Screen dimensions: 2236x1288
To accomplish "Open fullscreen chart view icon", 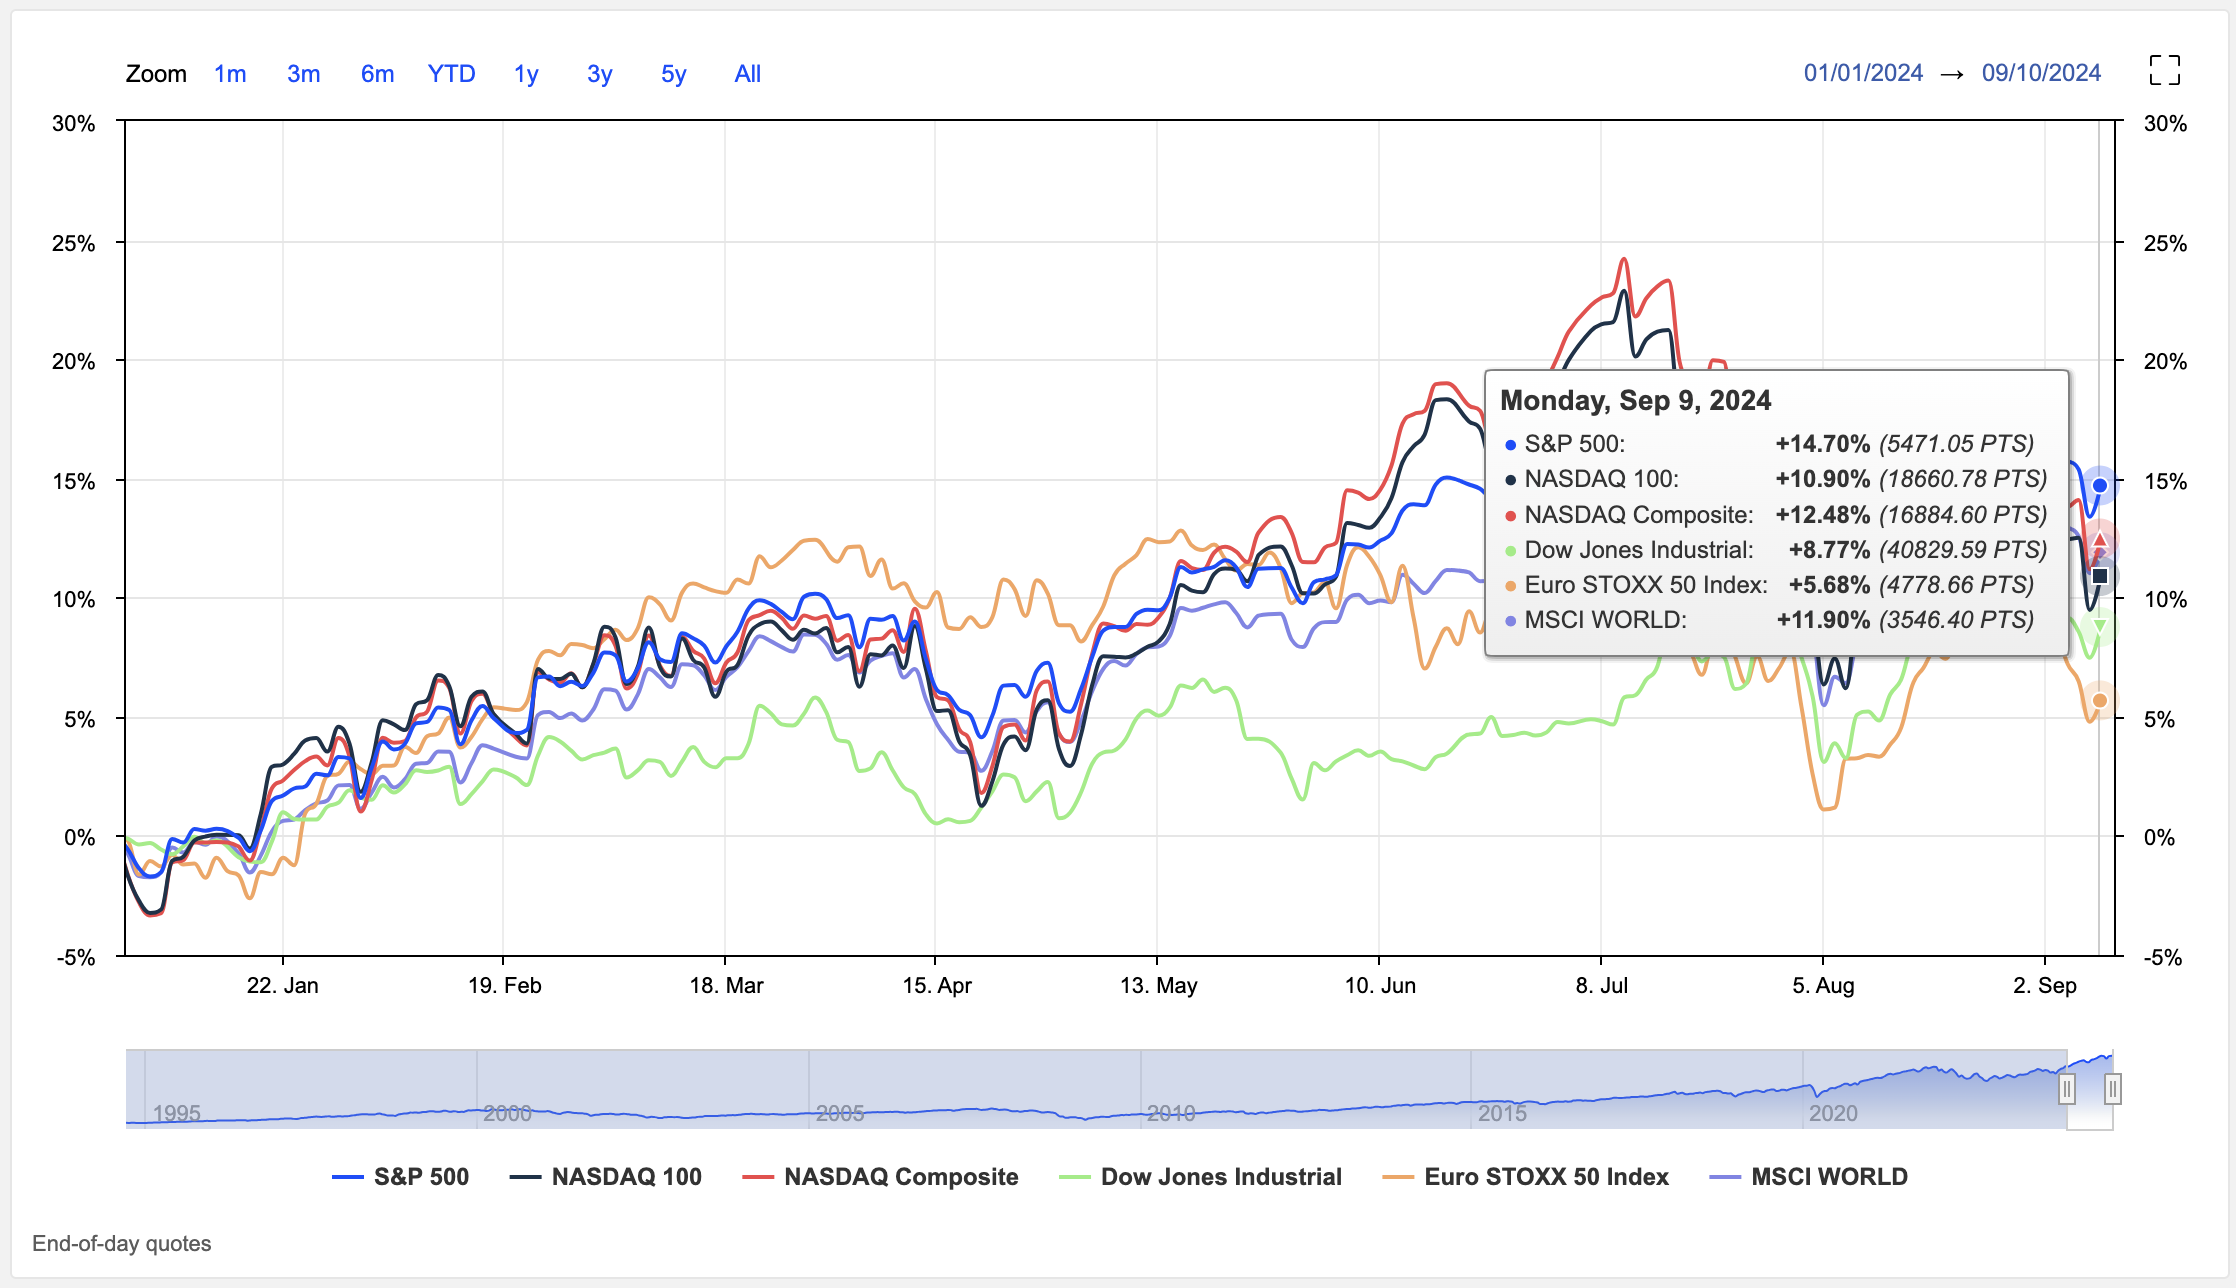I will pyautogui.click(x=2164, y=71).
